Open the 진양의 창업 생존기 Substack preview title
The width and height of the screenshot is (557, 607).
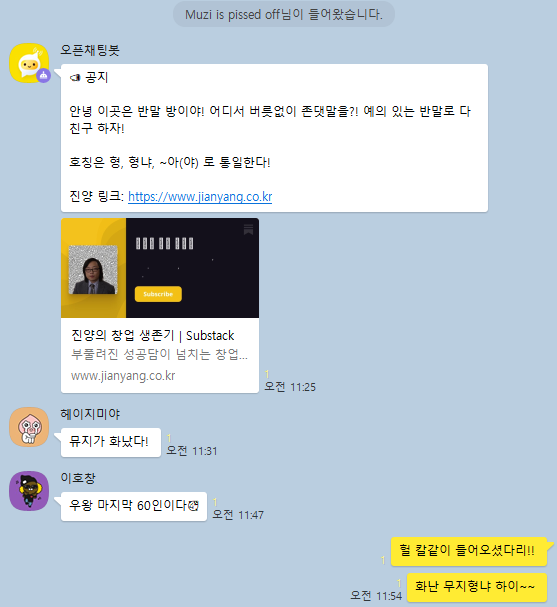point(153,335)
